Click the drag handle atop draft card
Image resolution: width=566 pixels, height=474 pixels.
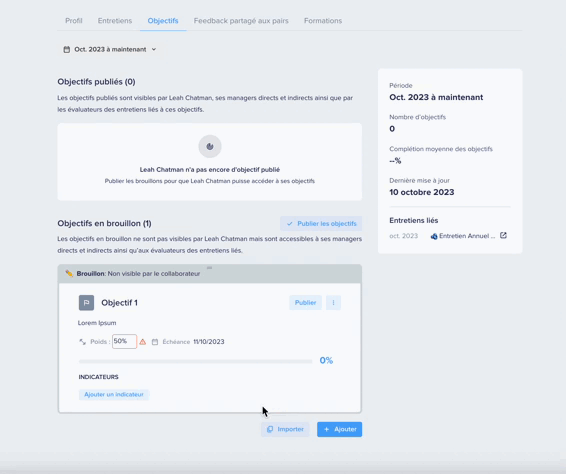209,268
